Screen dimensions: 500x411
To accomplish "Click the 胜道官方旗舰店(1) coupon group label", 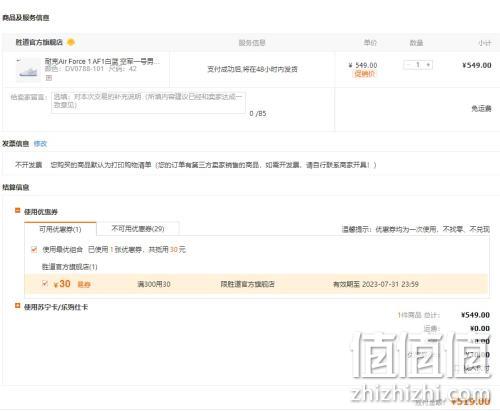I will pos(69,267).
